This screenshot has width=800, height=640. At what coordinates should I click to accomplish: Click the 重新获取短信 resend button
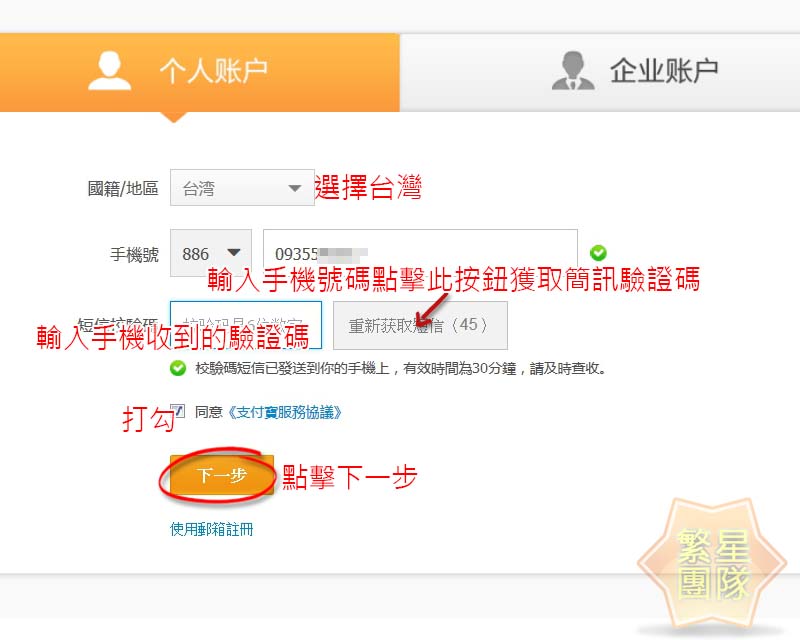pos(420,325)
